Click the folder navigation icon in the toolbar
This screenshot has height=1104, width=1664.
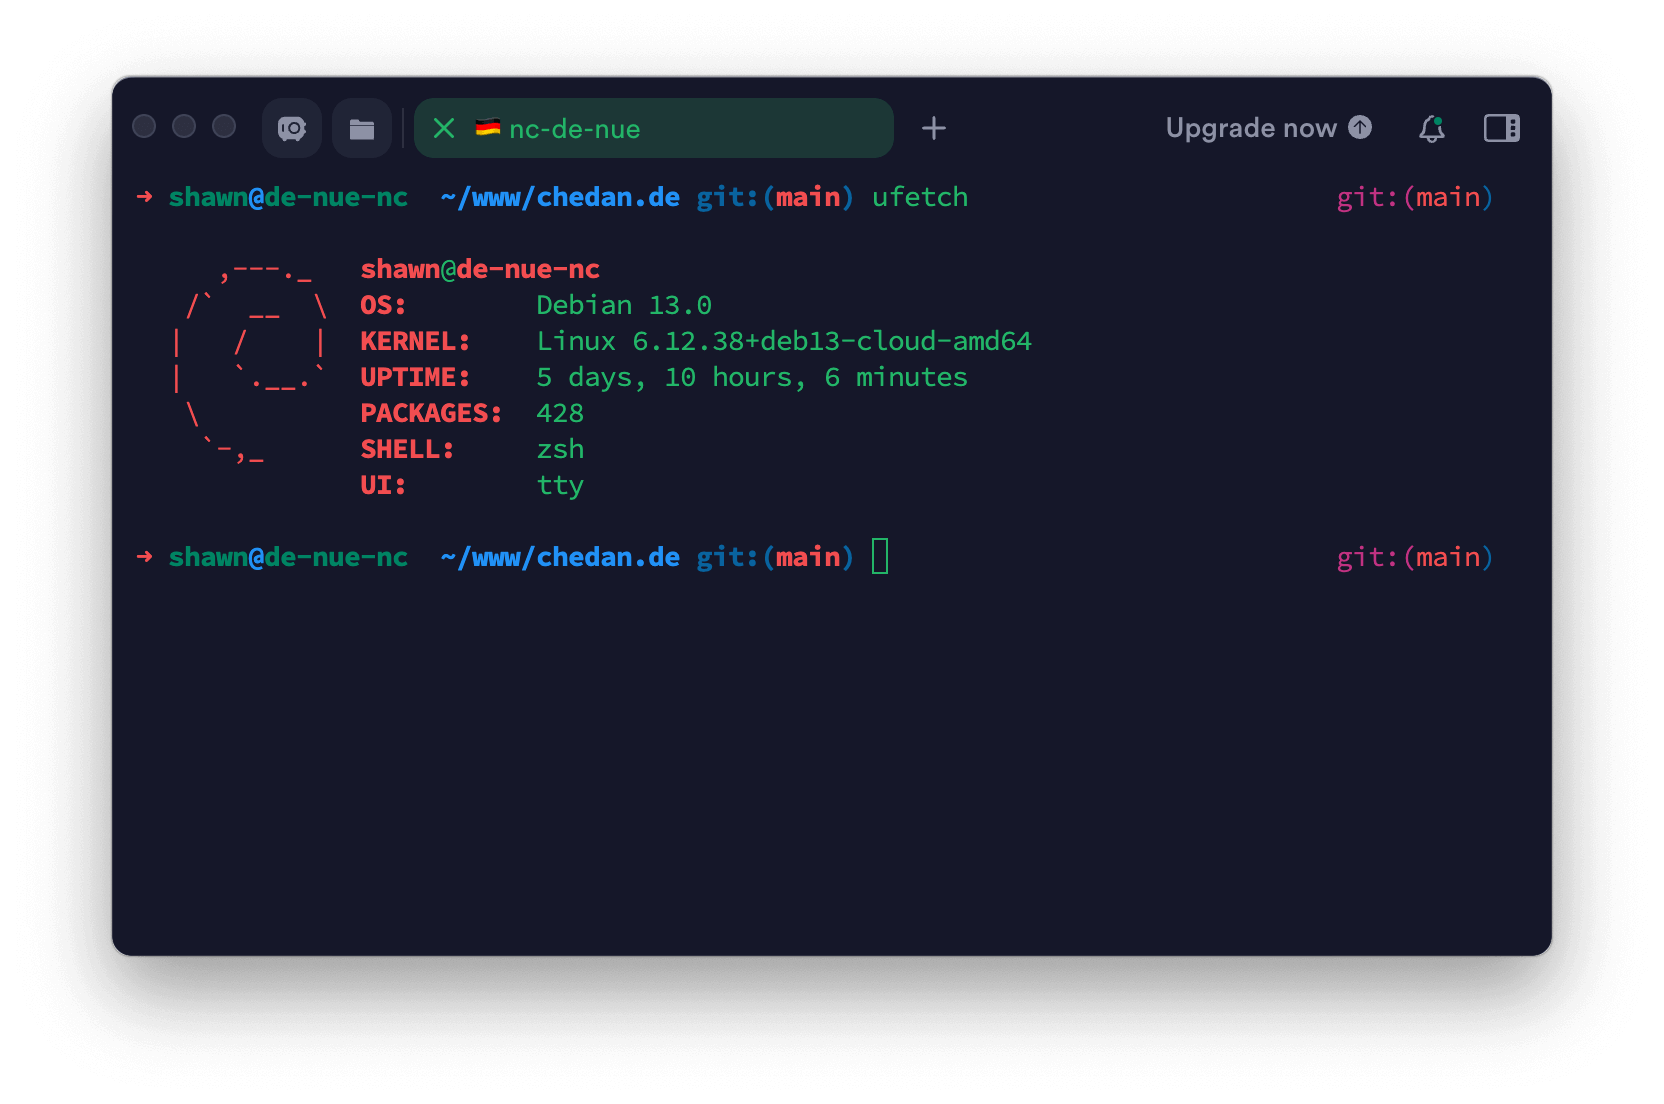[x=361, y=128]
